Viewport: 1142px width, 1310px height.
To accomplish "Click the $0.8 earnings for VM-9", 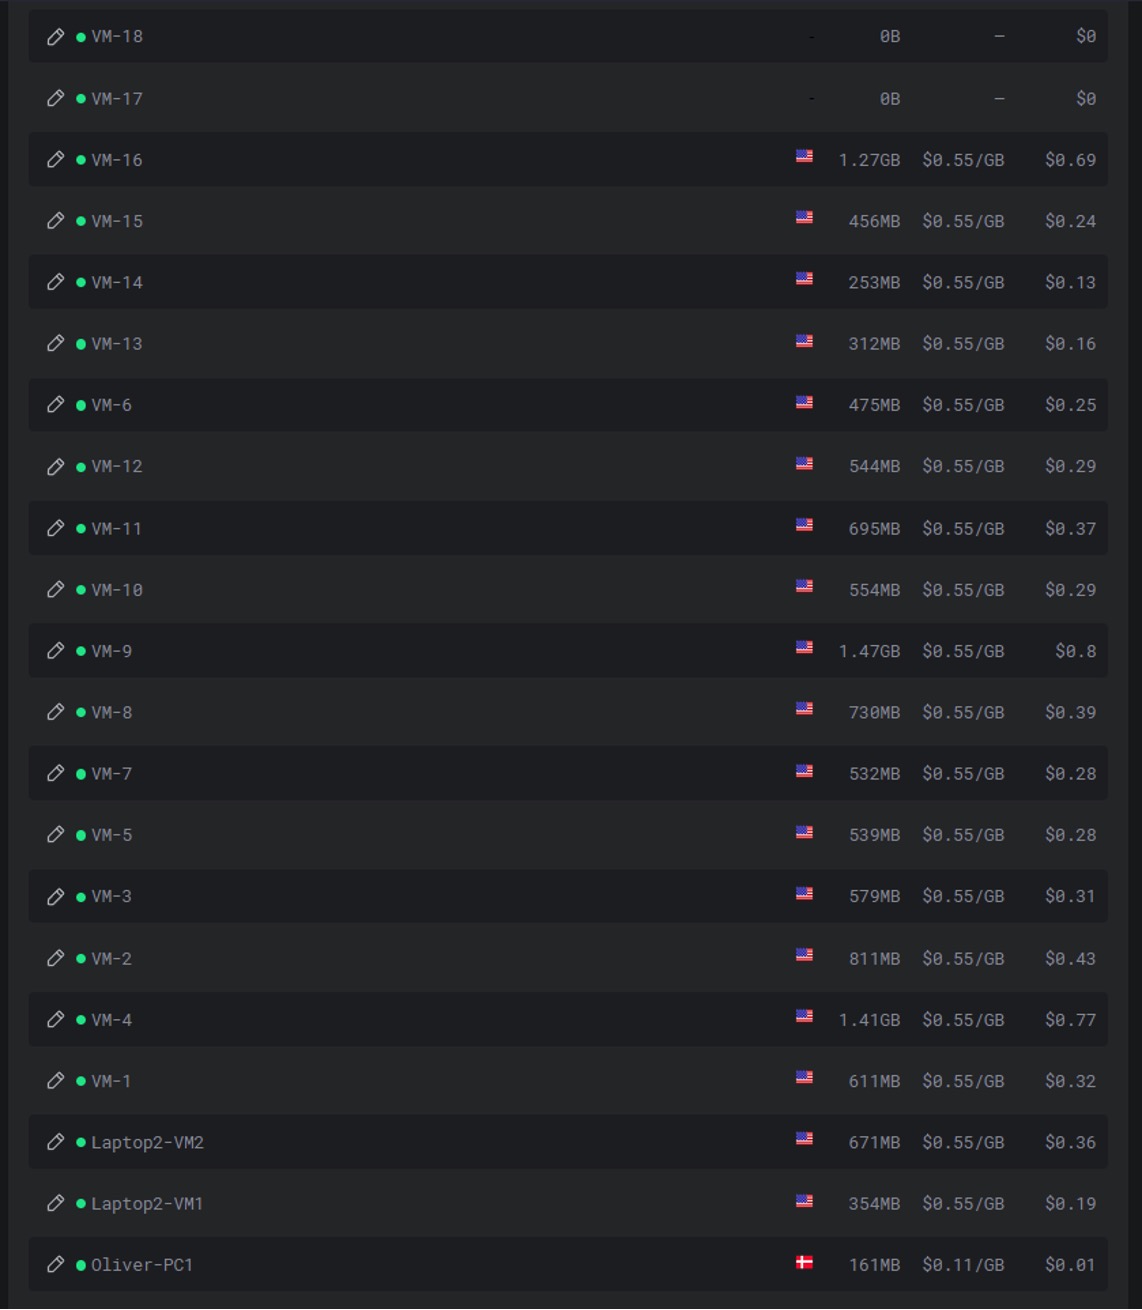I will (x=1075, y=651).
